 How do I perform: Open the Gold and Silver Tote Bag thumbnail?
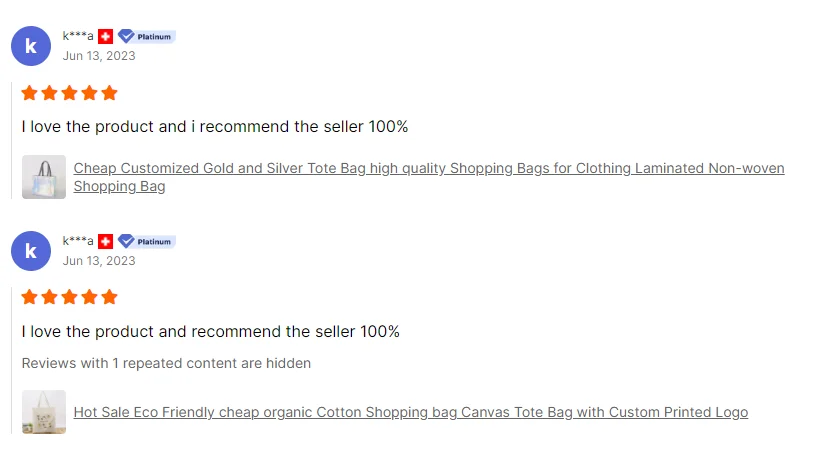click(44, 177)
